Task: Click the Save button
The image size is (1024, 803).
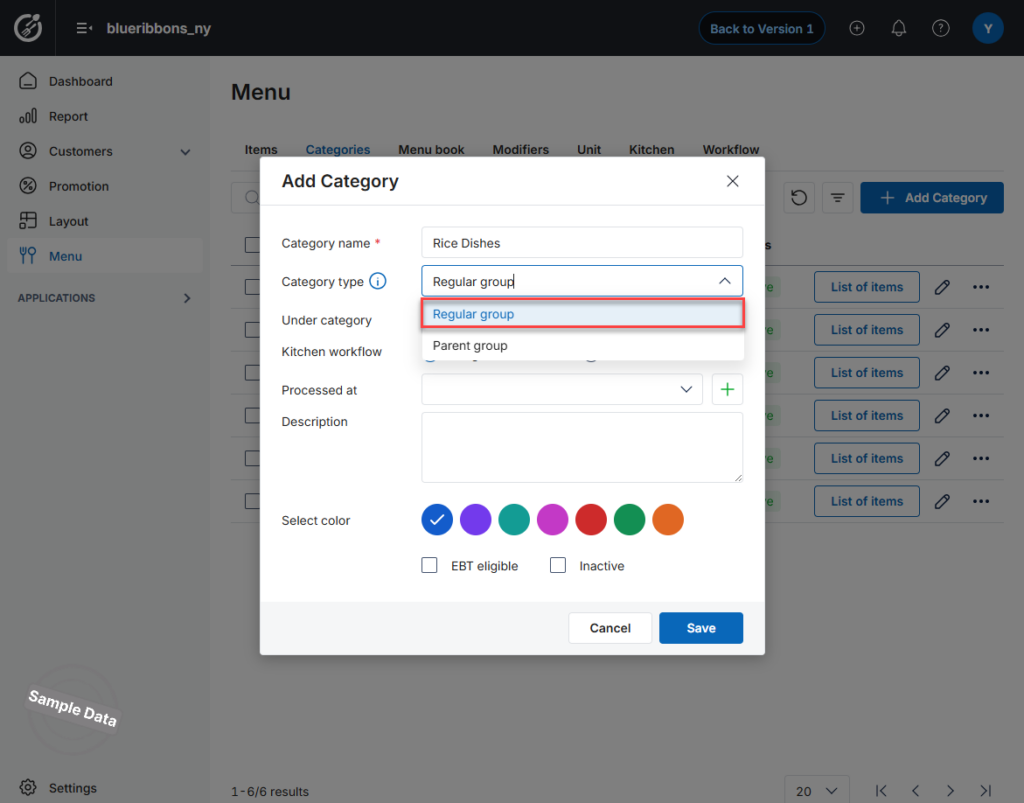Action: (701, 627)
